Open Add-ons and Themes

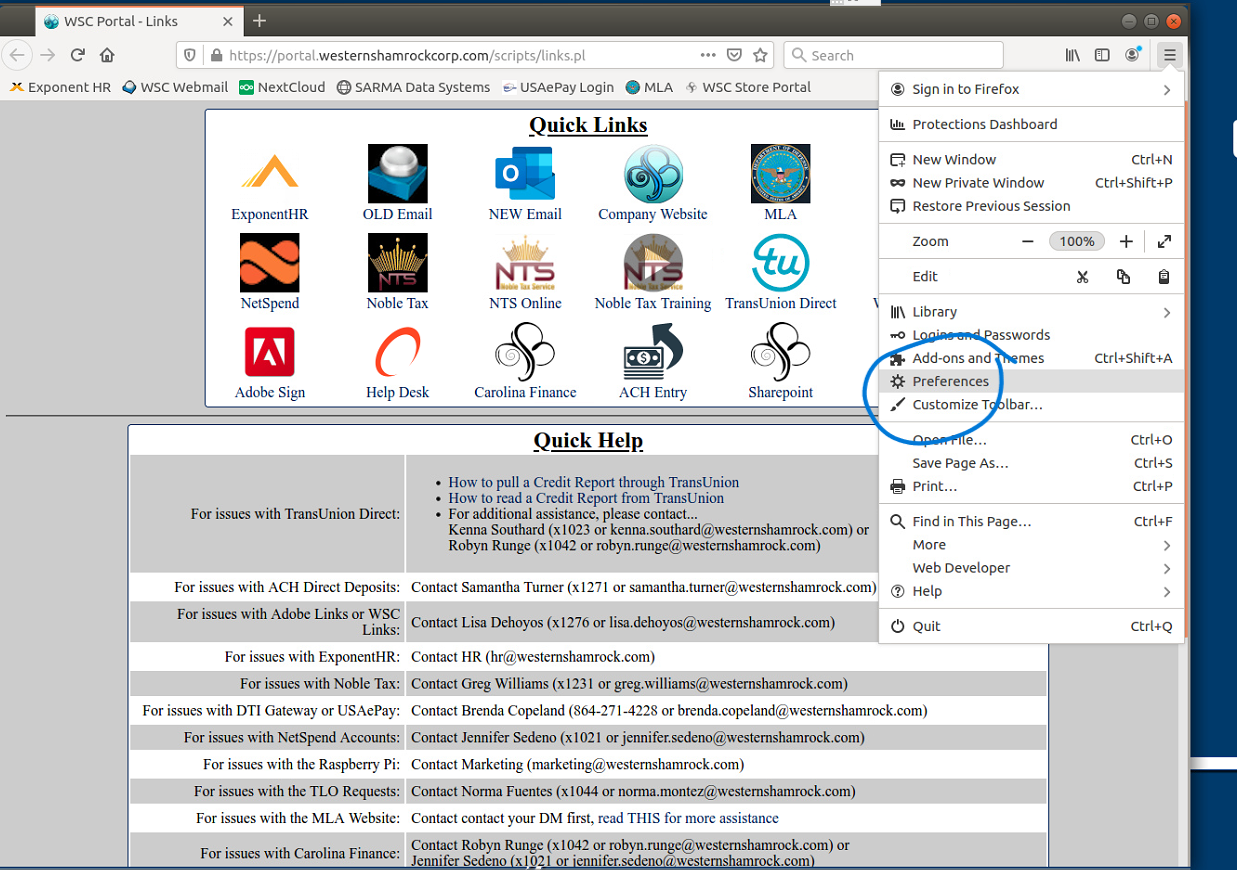pyautogui.click(x=1031, y=358)
